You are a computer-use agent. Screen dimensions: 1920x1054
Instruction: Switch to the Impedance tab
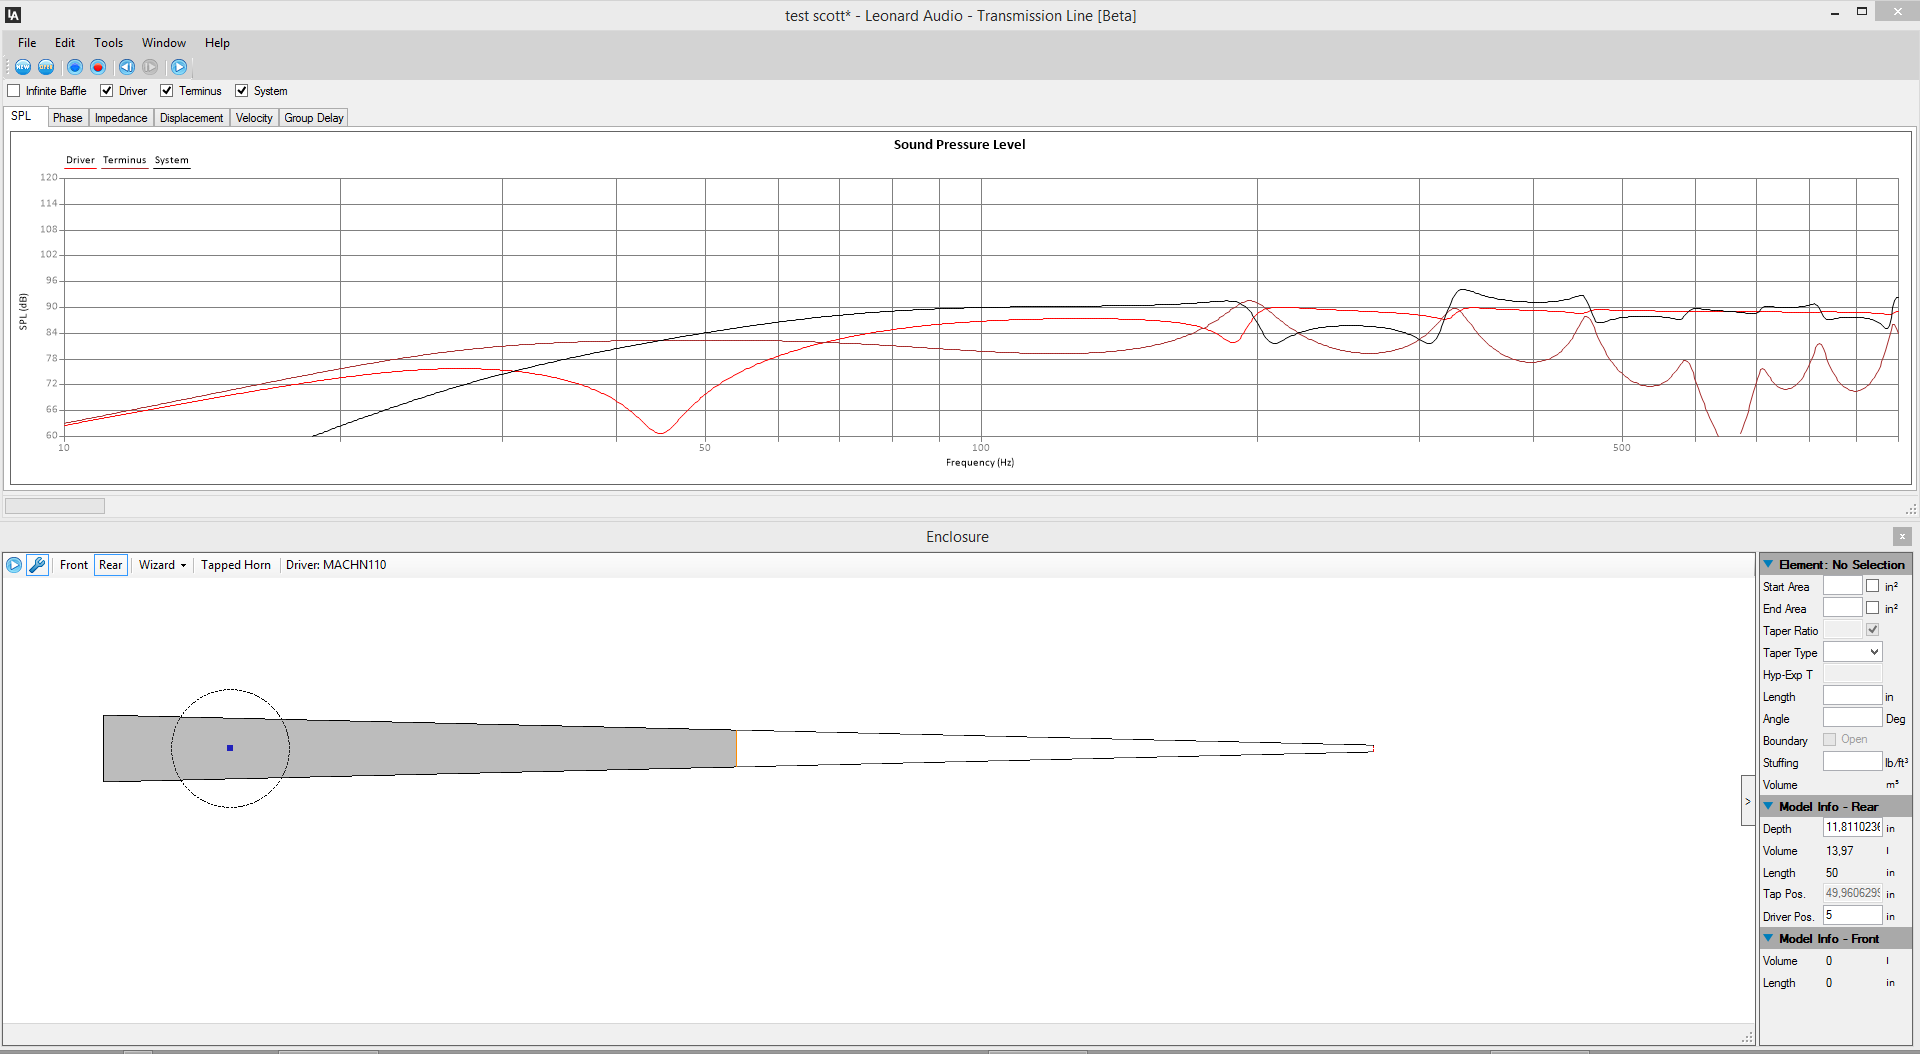121,118
